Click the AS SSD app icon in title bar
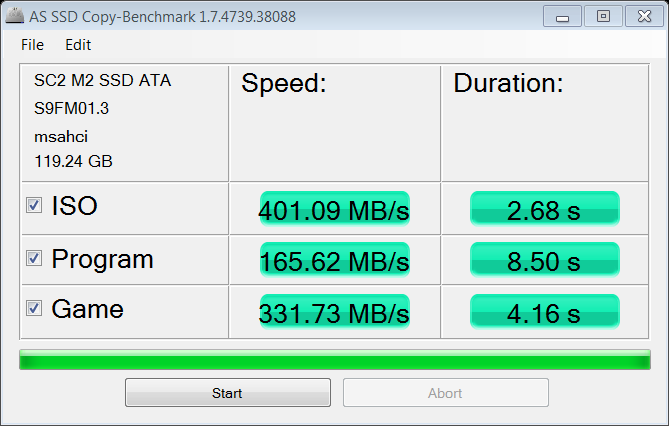The width and height of the screenshot is (669, 426). 14,16
